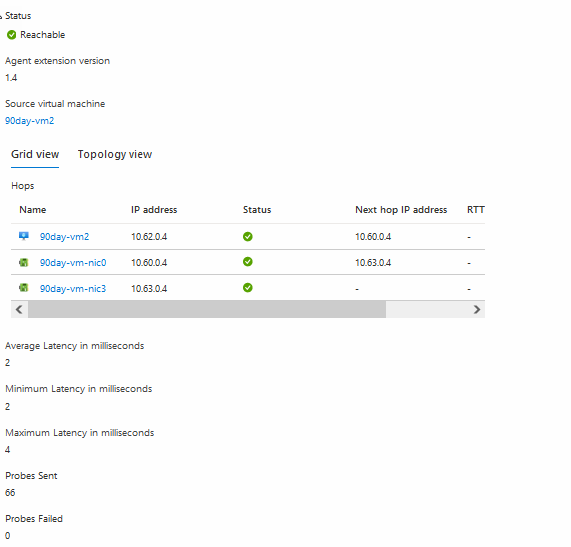Image resolution: width=571 pixels, height=547 pixels.
Task: Click the empty scrollbar track right of thumb
Action: tap(427, 310)
